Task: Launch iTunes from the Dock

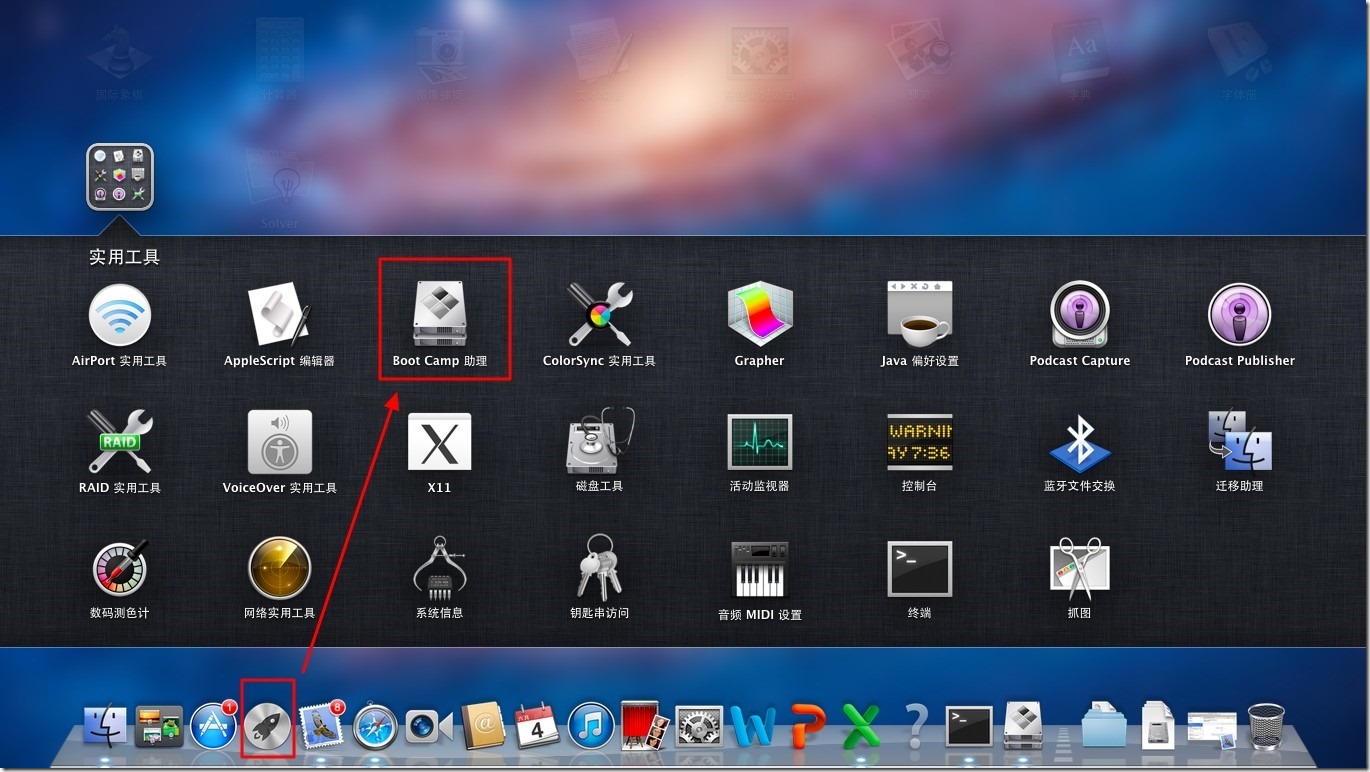Action: pyautogui.click(x=591, y=725)
